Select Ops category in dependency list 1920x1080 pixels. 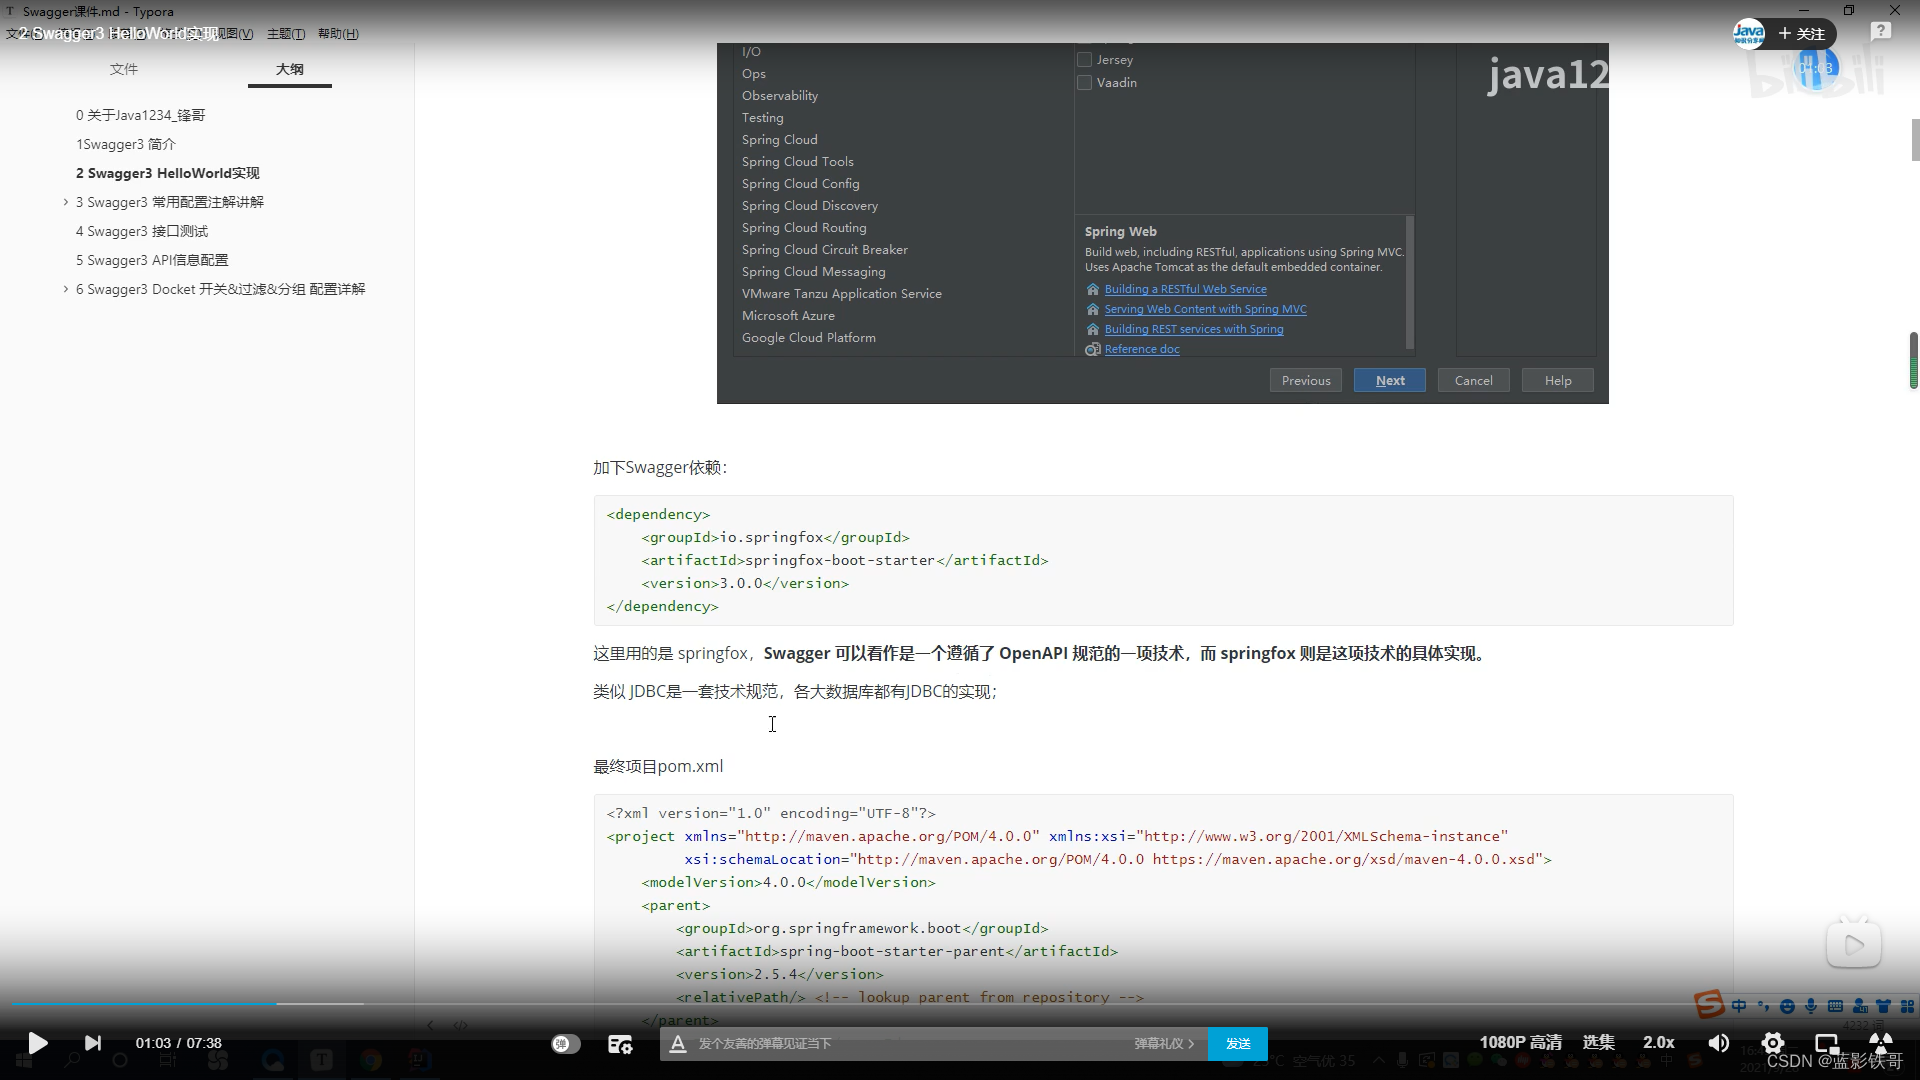click(x=754, y=74)
